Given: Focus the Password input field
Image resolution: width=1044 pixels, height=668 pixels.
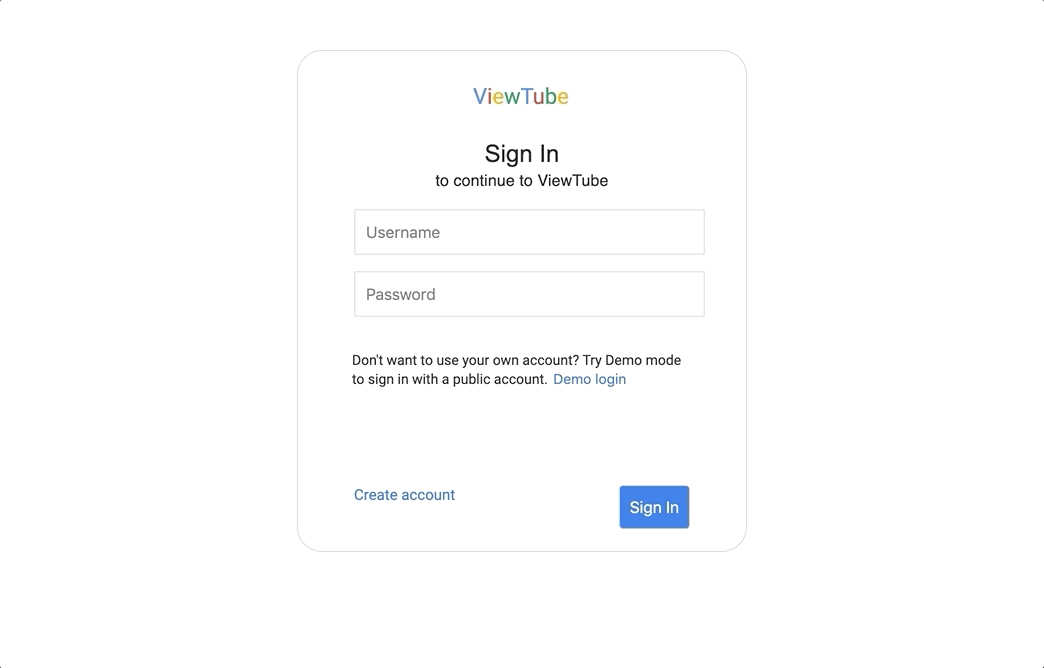Looking at the screenshot, I should click(529, 294).
